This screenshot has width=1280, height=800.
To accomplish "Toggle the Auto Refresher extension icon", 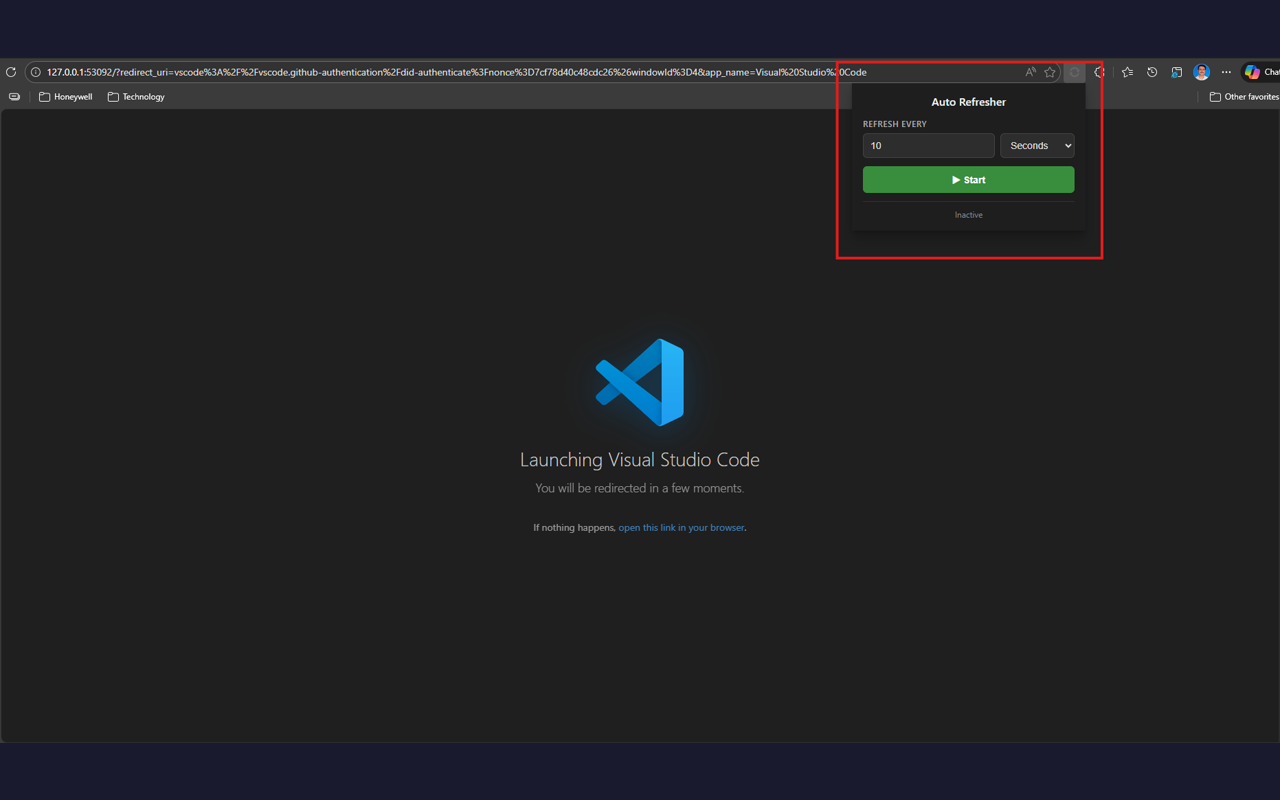I will [1074, 72].
